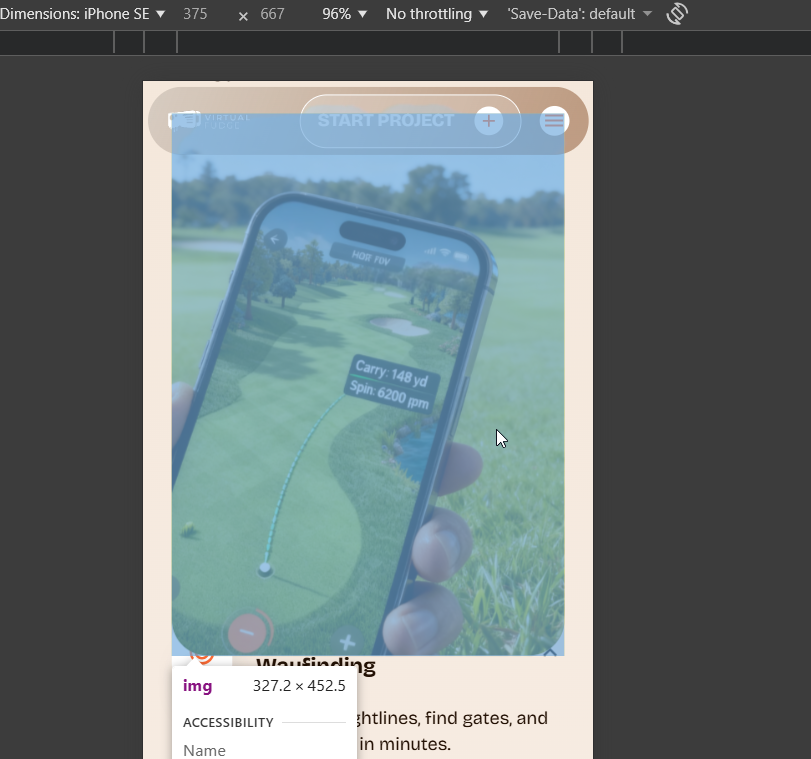
Task: Click the 327.2 × 452.5 size text
Action: 299,686
